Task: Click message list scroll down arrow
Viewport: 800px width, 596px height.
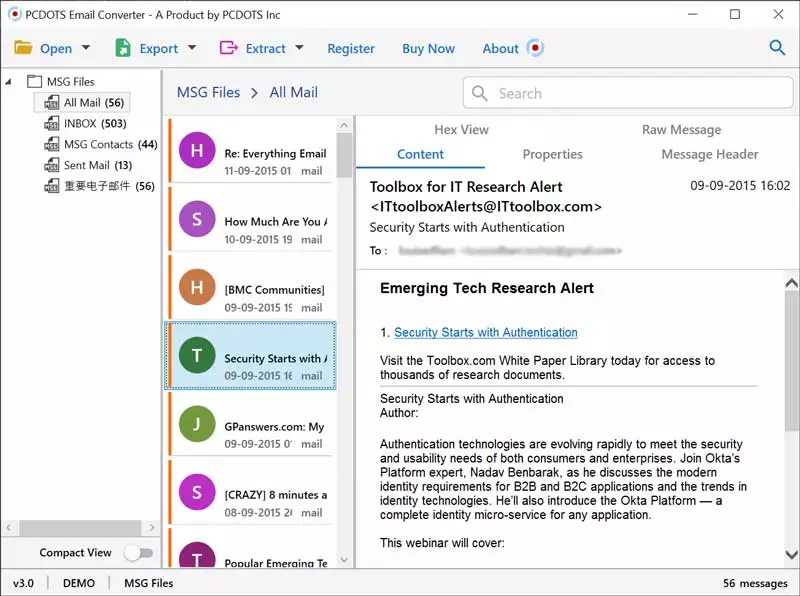Action: click(x=344, y=560)
